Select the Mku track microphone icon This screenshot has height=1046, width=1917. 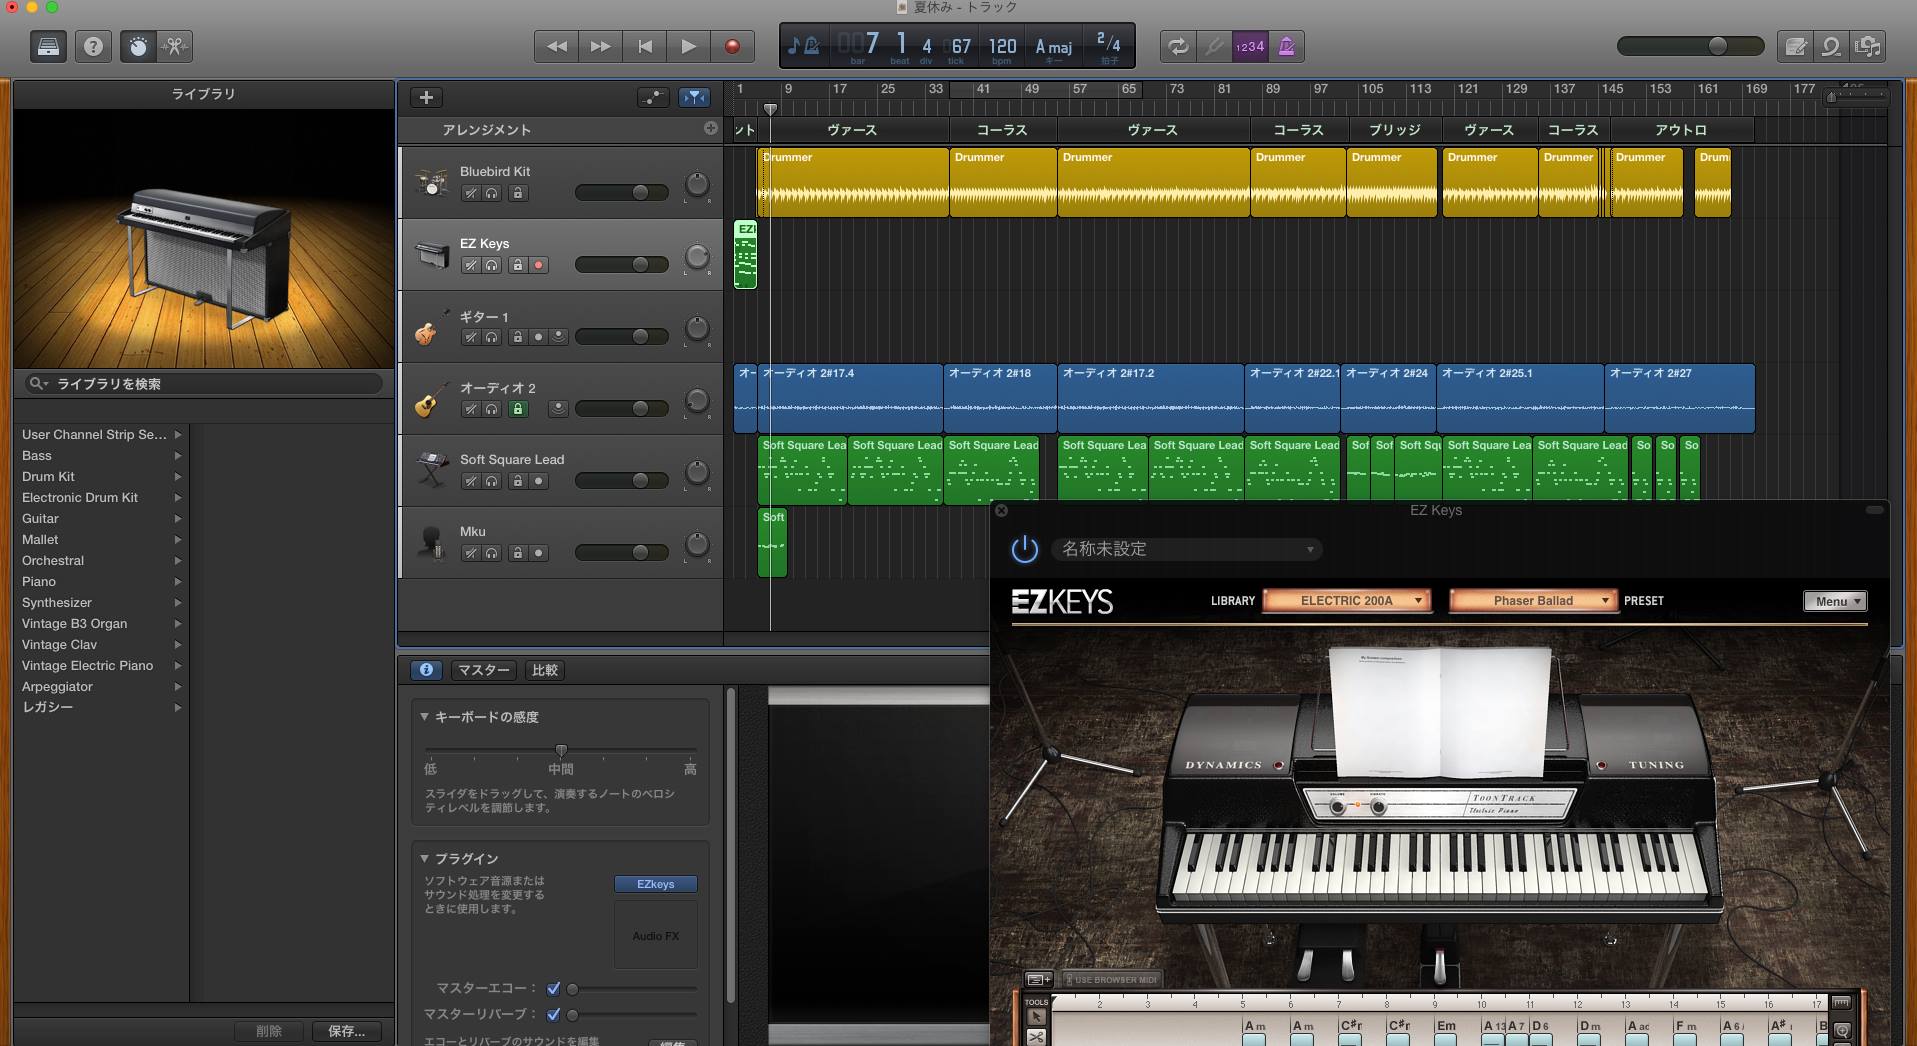coord(432,543)
